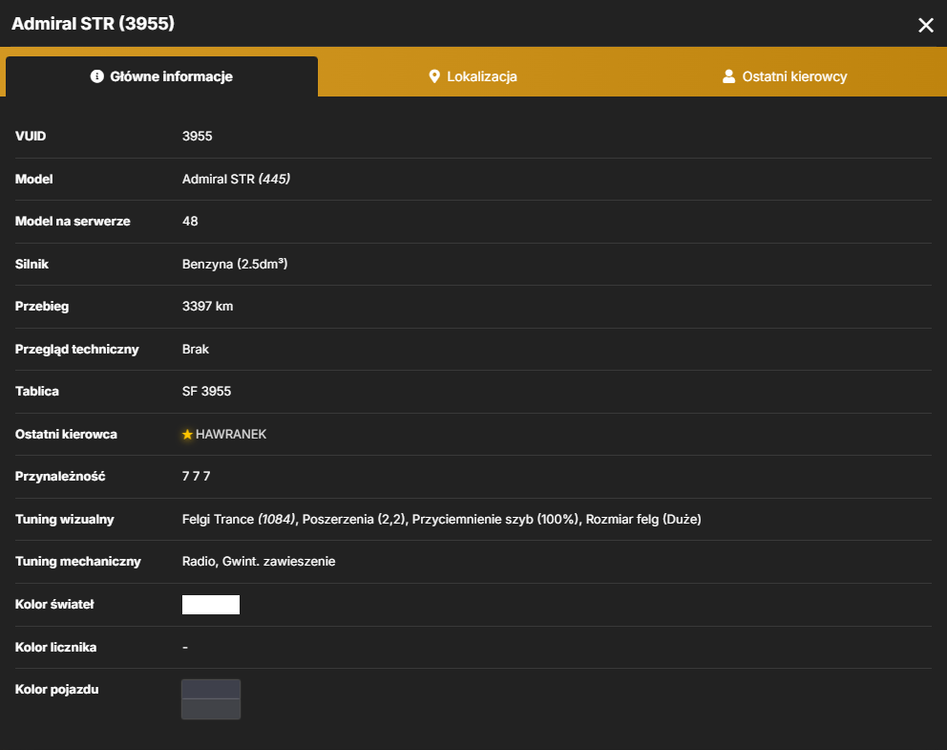Click the gold star beside HAWRANEK

(x=187, y=435)
